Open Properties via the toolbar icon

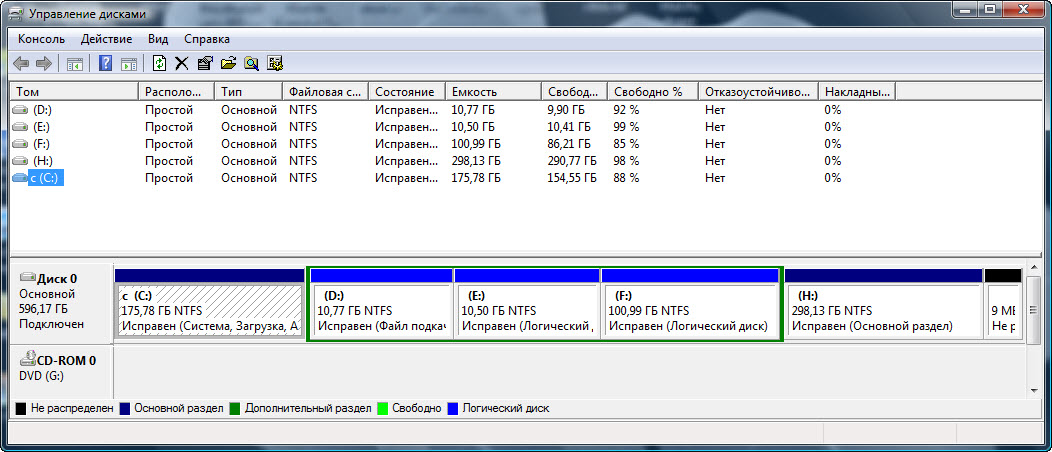pos(205,64)
